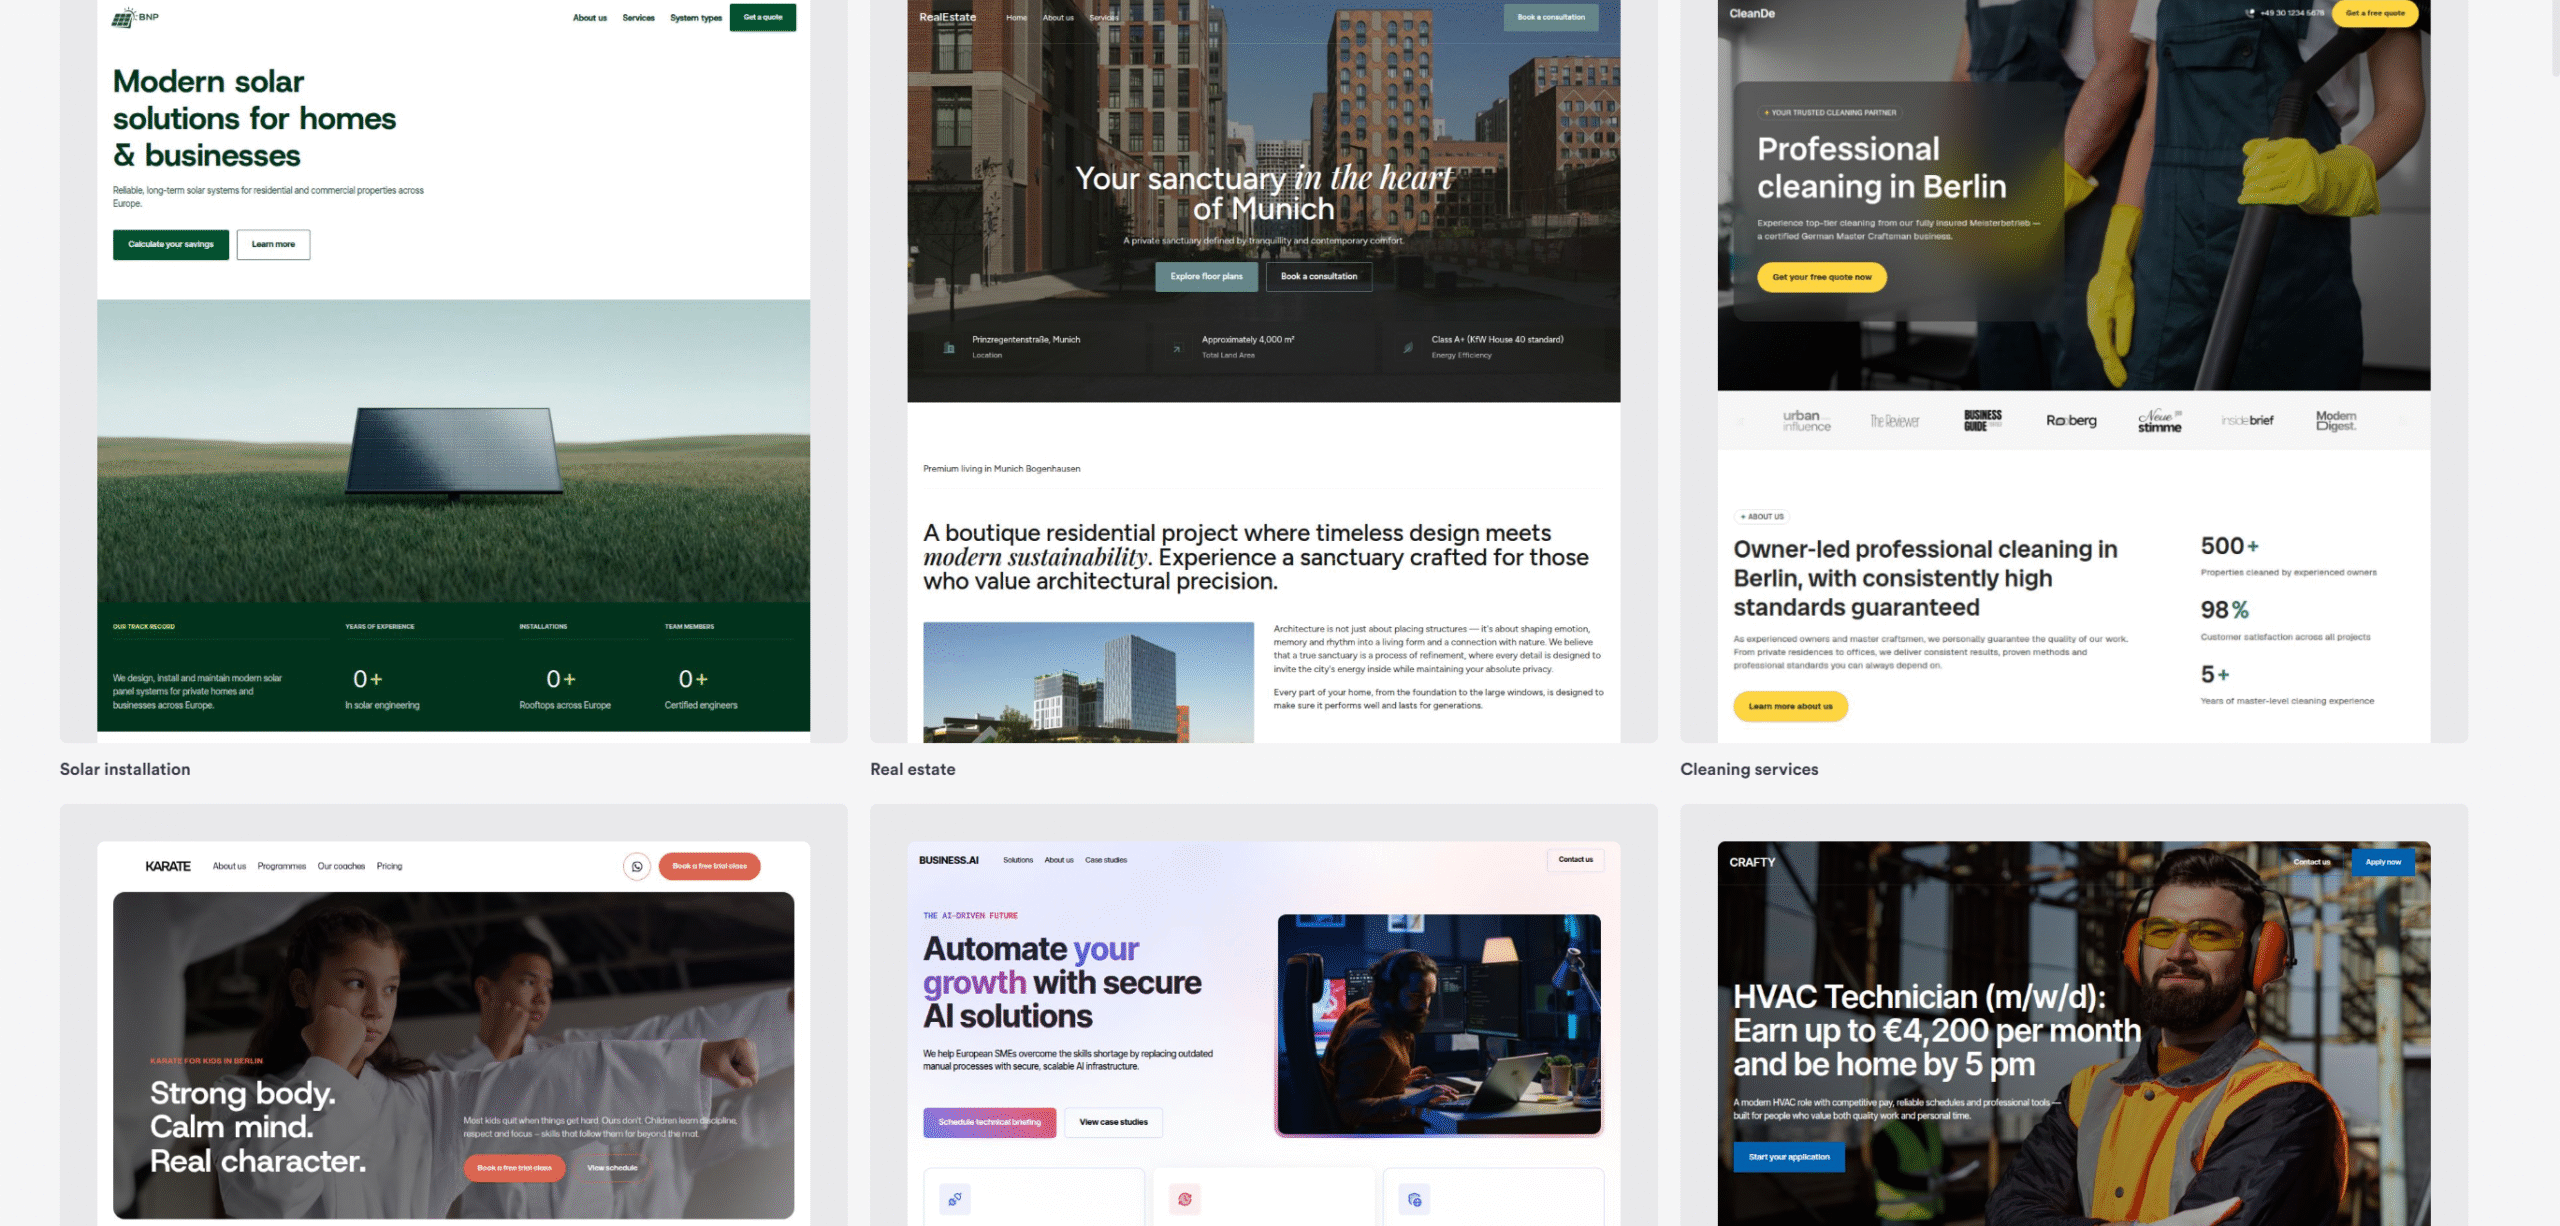Click Start your application button
Screen dimensions: 2560x1226
(x=1789, y=1157)
